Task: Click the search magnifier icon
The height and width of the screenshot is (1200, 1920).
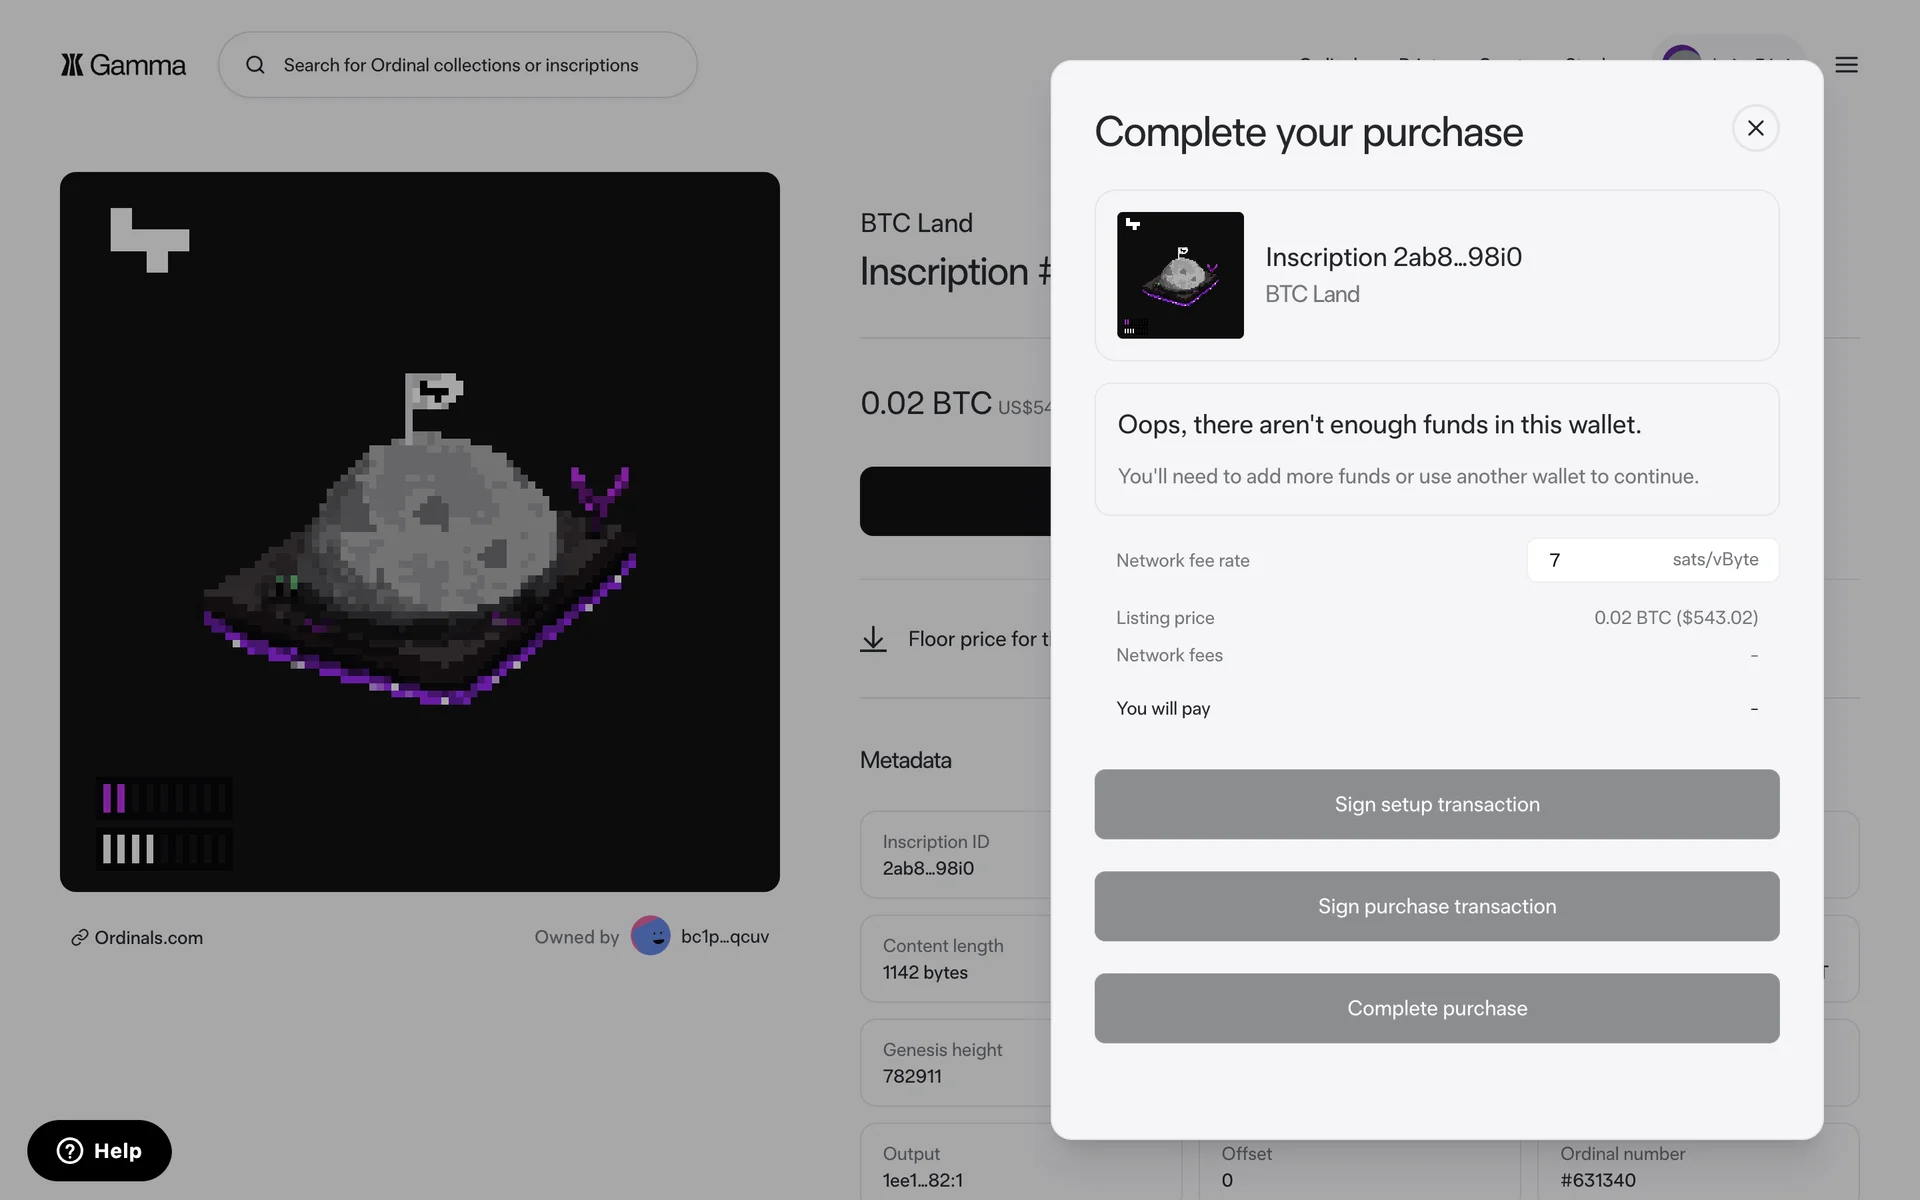Action: click(256, 65)
